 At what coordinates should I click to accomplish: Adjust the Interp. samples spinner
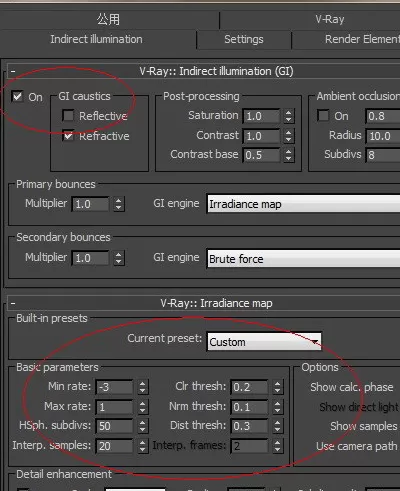tap(142, 446)
